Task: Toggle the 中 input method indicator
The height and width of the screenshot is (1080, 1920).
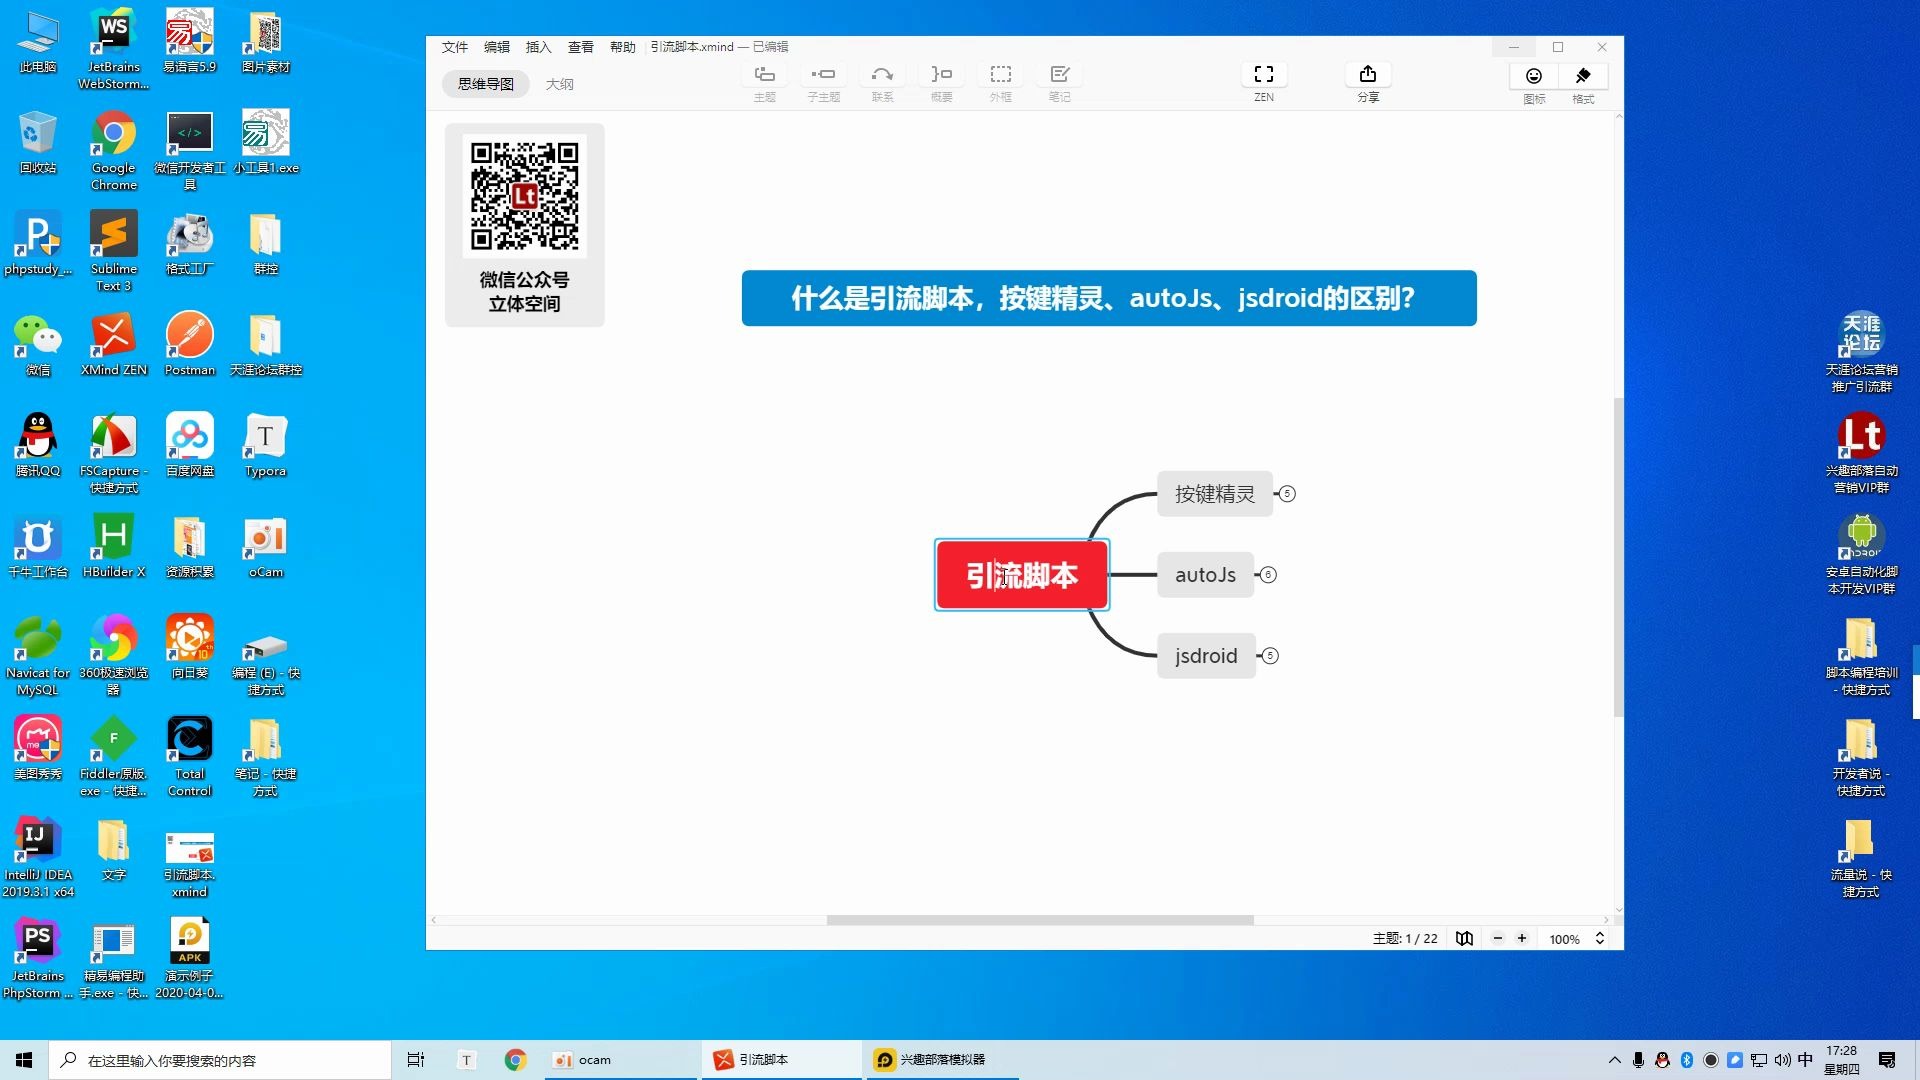Action: tap(1805, 1060)
